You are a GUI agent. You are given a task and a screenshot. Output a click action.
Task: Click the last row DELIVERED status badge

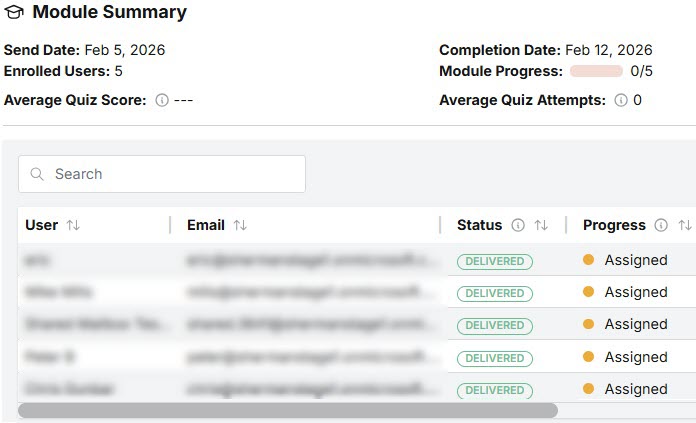495,390
